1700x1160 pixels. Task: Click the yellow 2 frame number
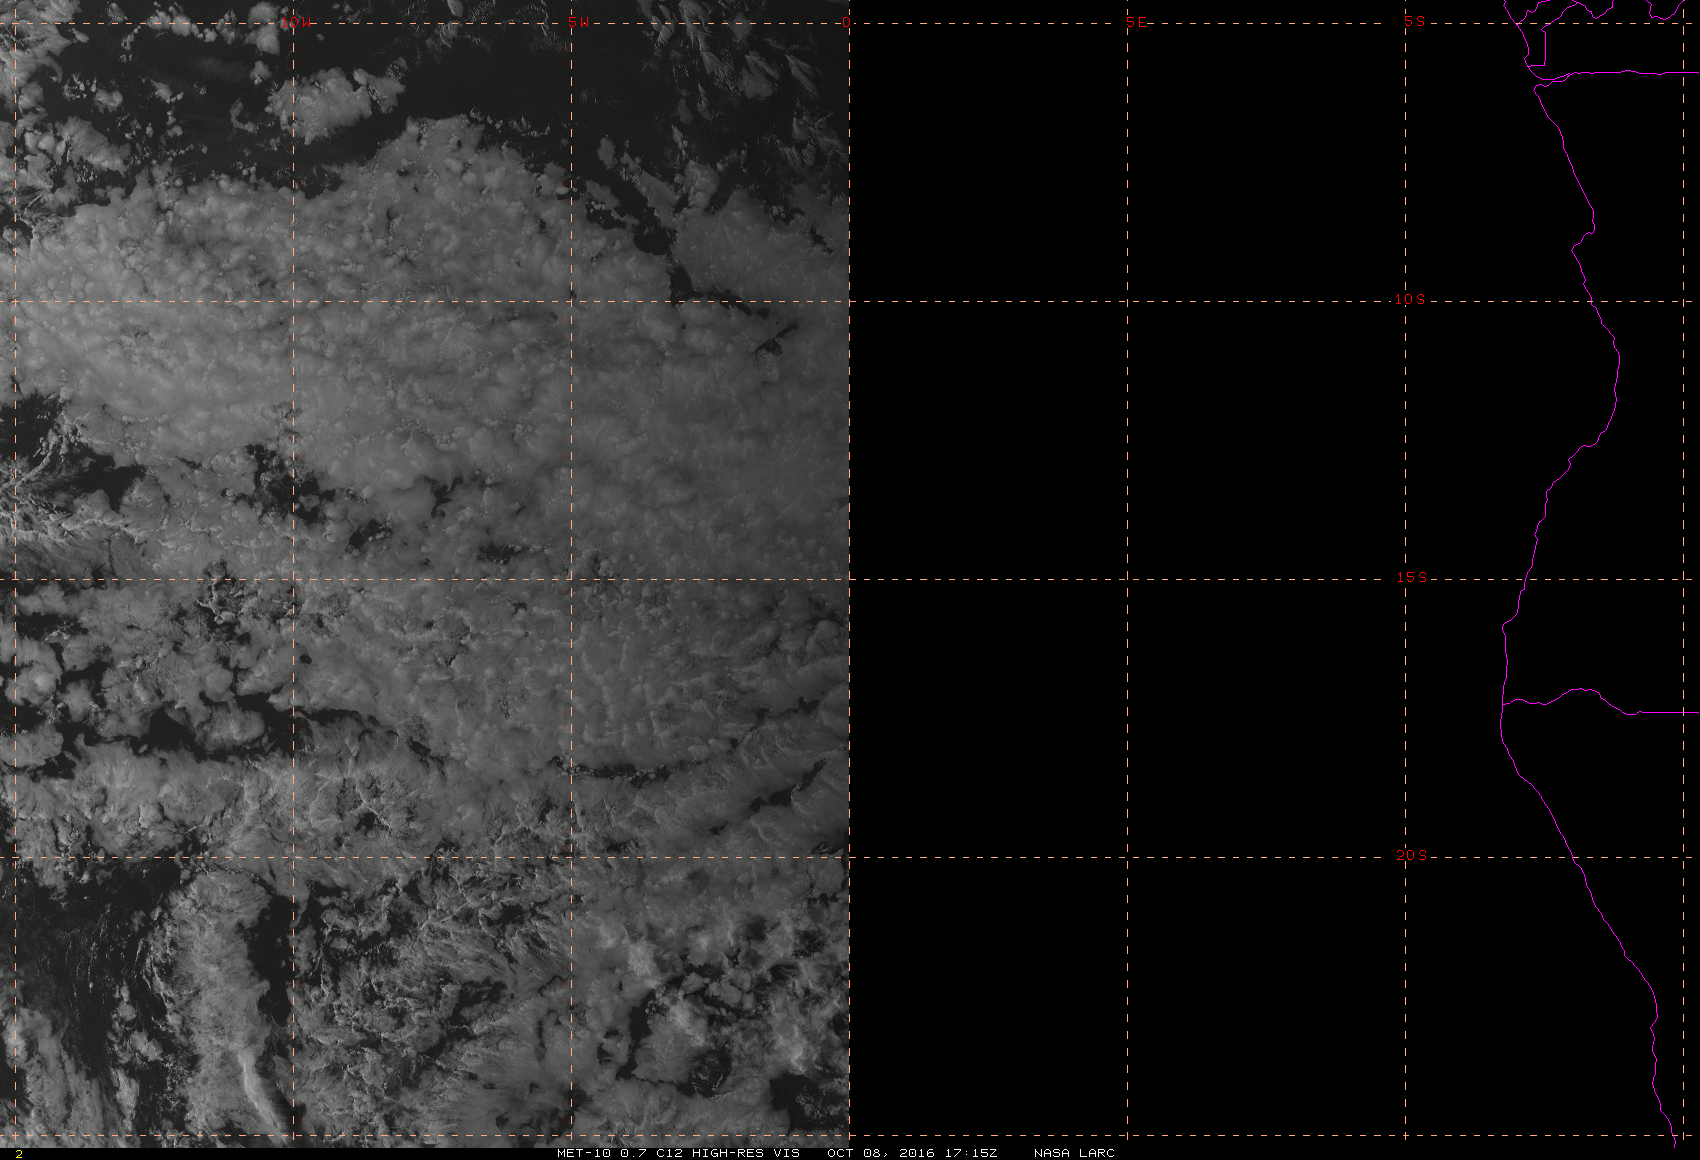(18, 1154)
